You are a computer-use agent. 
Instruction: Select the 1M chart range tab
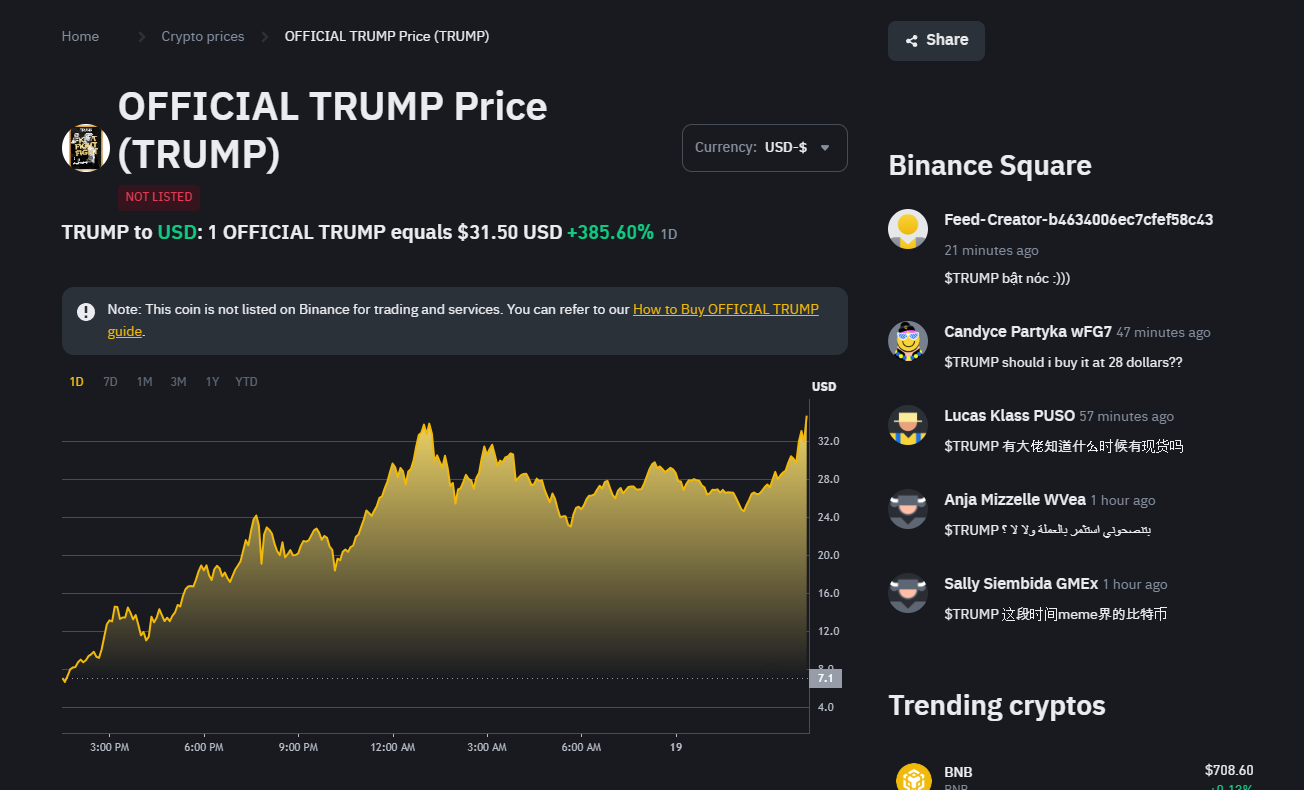pyautogui.click(x=144, y=382)
